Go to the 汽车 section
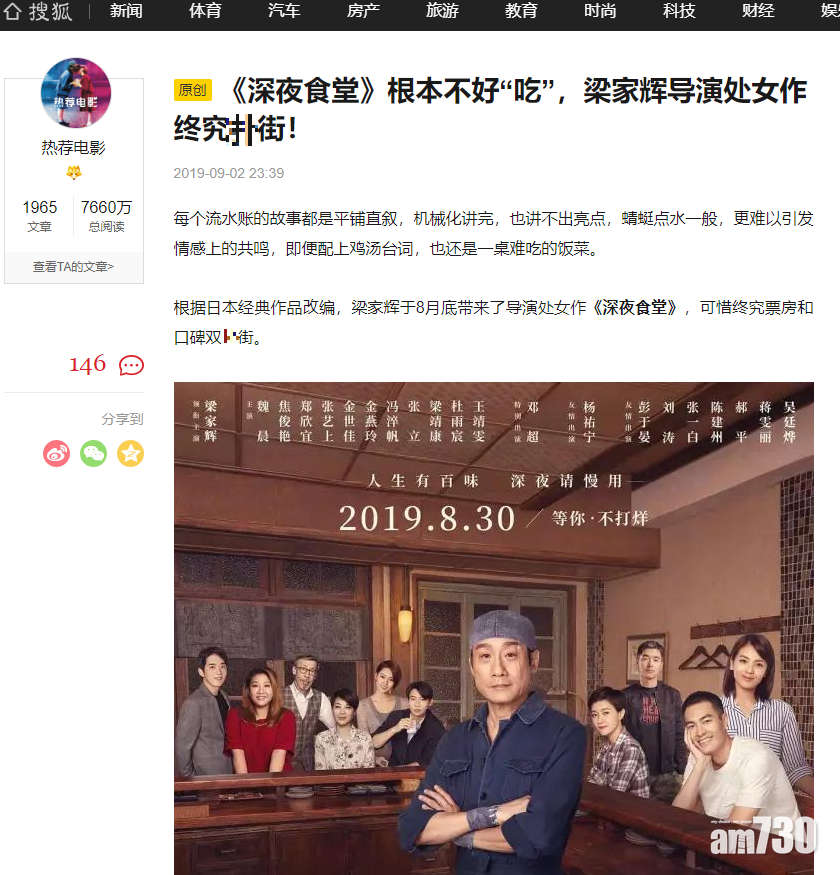 coord(284,11)
